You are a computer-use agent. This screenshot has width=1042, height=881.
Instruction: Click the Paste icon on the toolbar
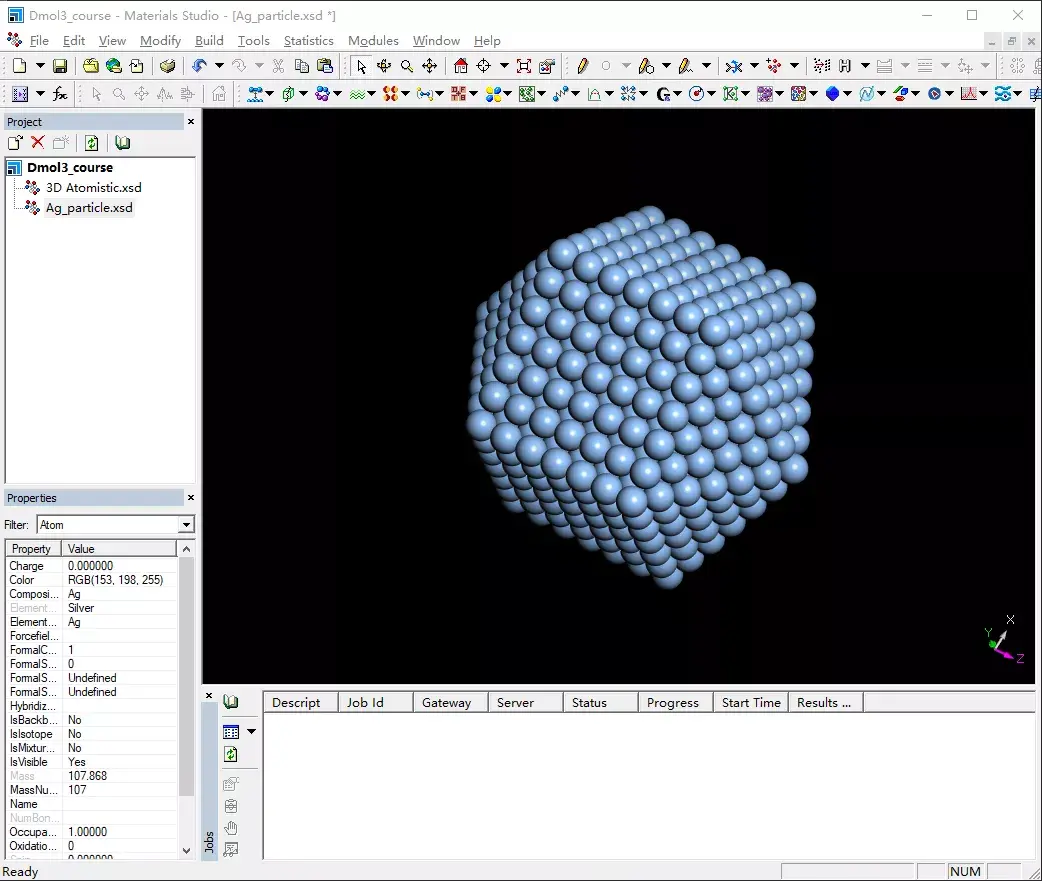[324, 66]
